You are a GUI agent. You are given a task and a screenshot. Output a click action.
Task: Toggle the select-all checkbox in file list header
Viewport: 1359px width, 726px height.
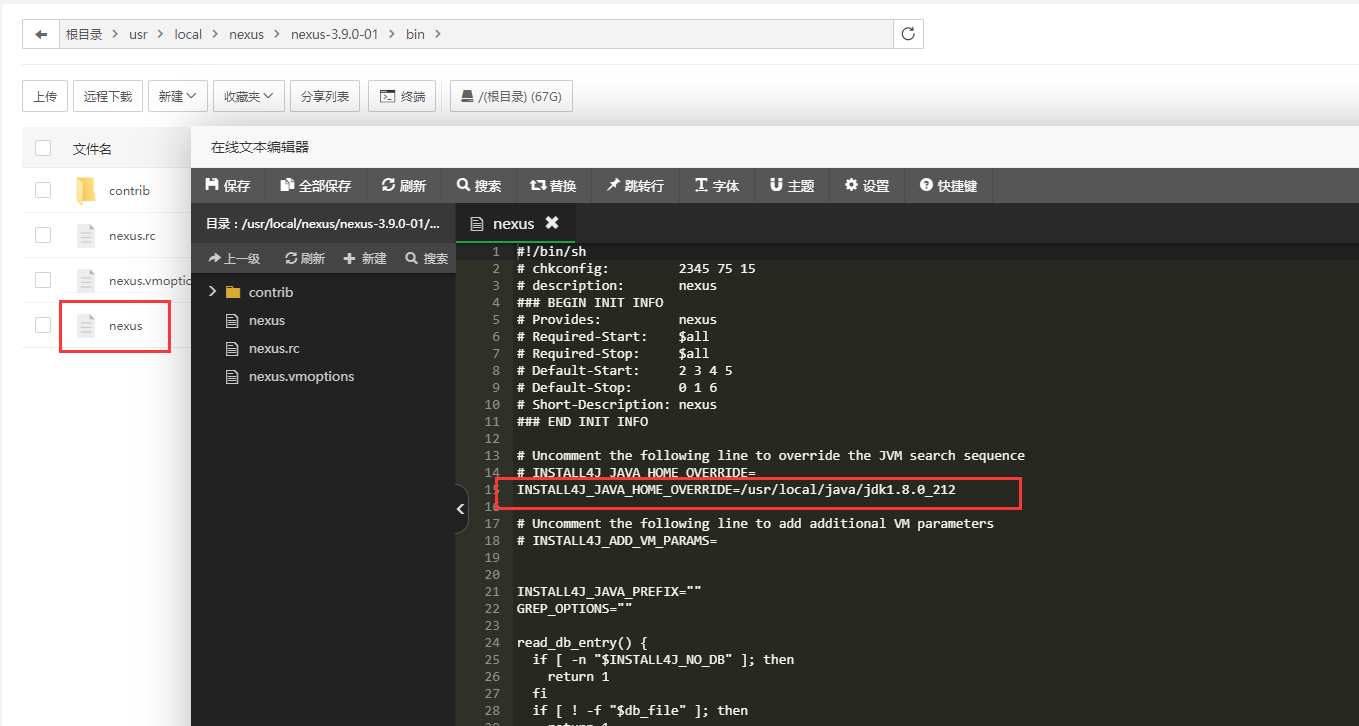coord(42,147)
